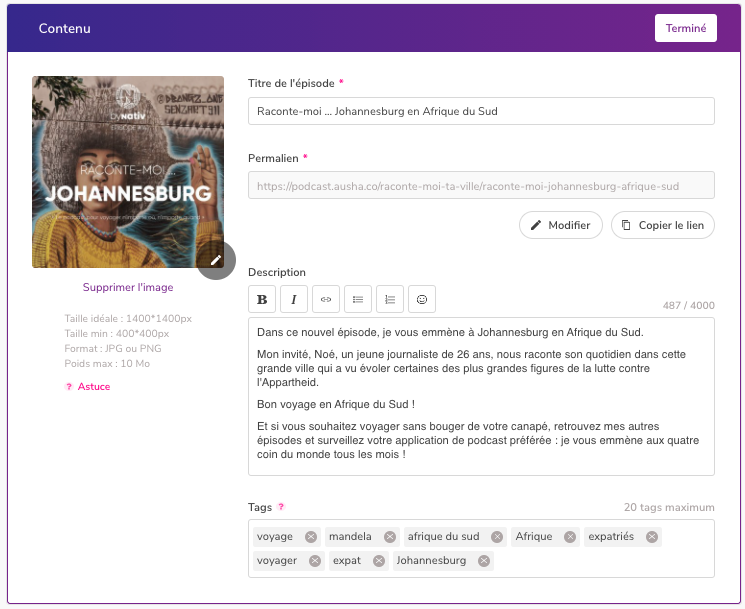Click the expatriés tag label

point(611,536)
